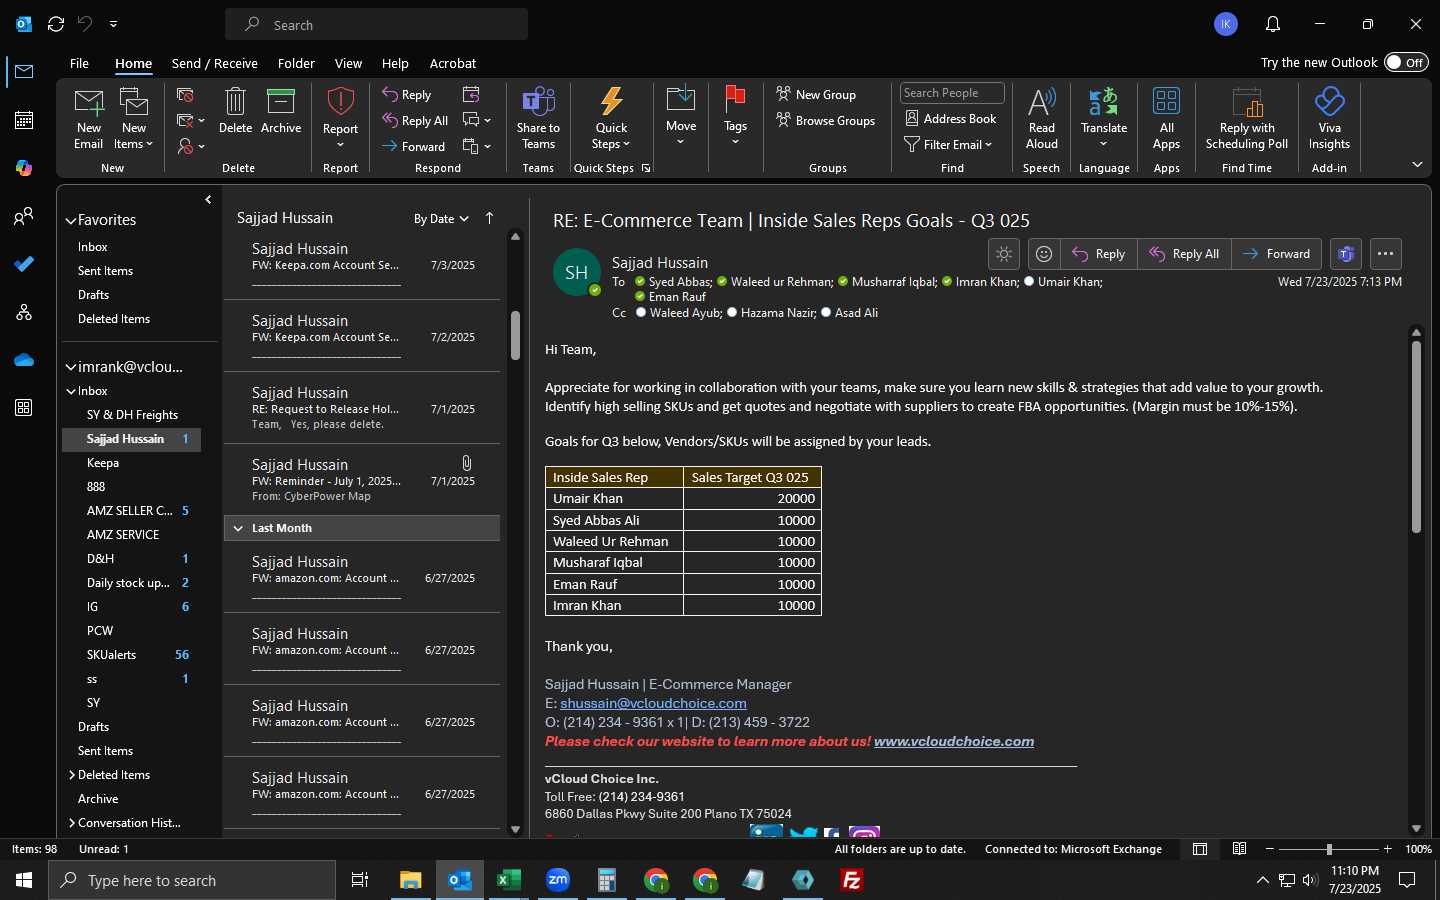Open the Move folder menu

[681, 117]
